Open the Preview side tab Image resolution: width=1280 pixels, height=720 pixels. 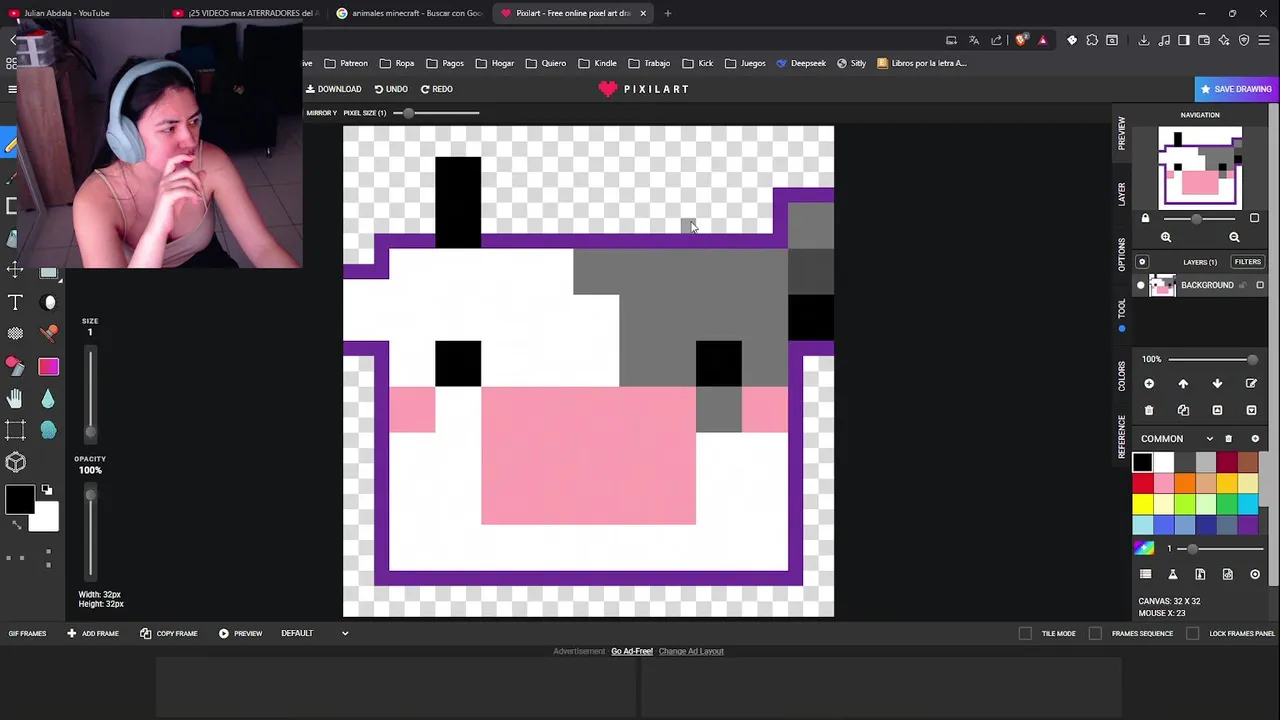tap(1122, 133)
